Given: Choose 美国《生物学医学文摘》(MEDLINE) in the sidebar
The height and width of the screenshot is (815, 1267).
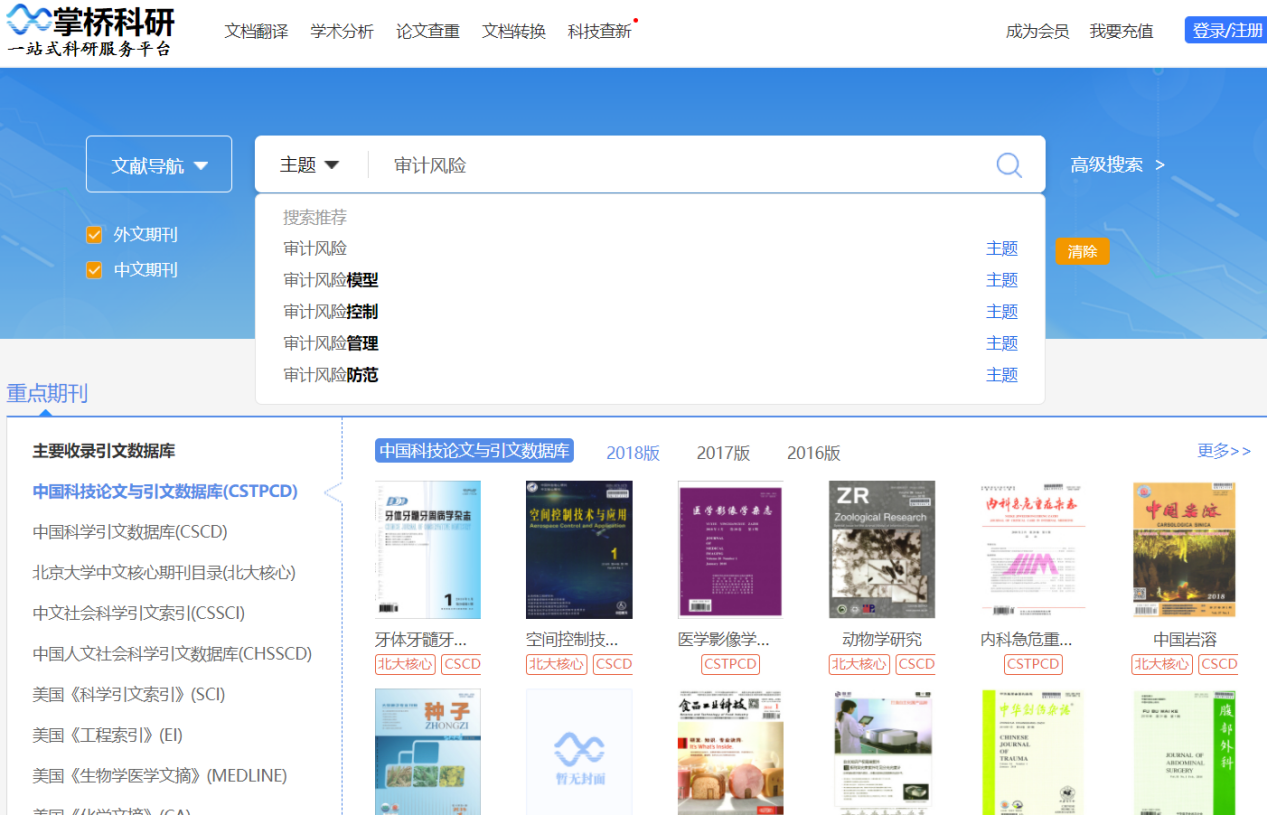Looking at the screenshot, I should tap(160, 776).
